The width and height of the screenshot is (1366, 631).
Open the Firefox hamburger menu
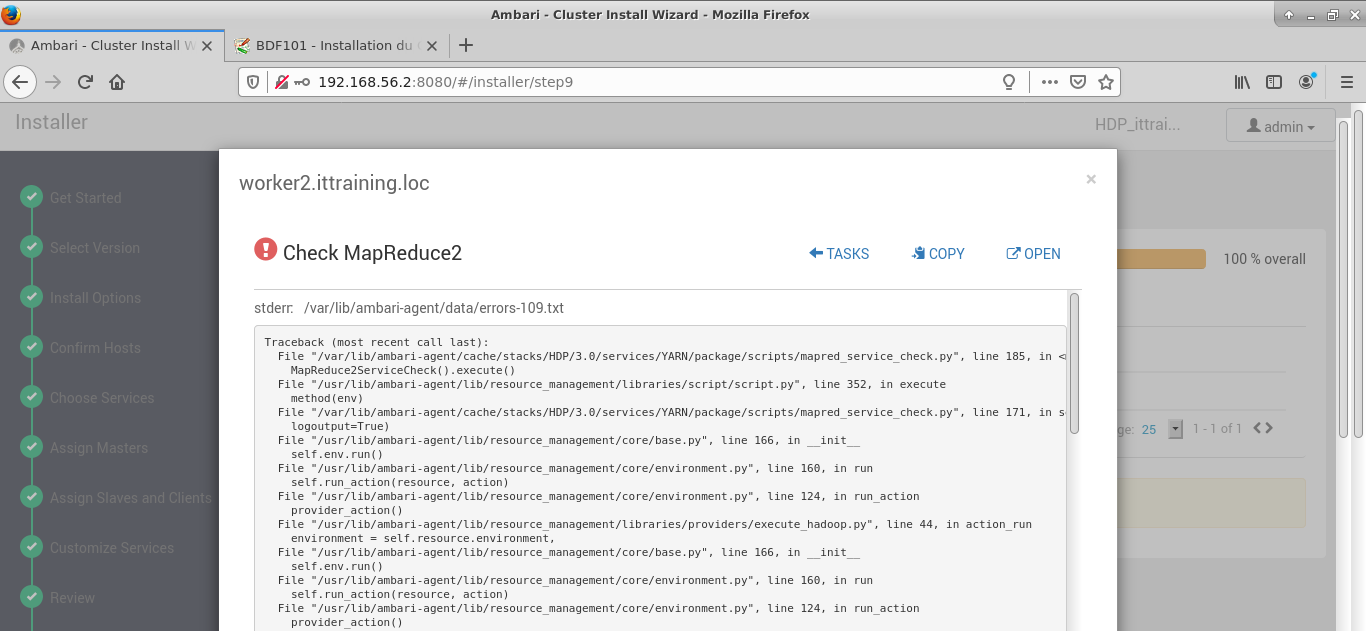pyautogui.click(x=1345, y=82)
